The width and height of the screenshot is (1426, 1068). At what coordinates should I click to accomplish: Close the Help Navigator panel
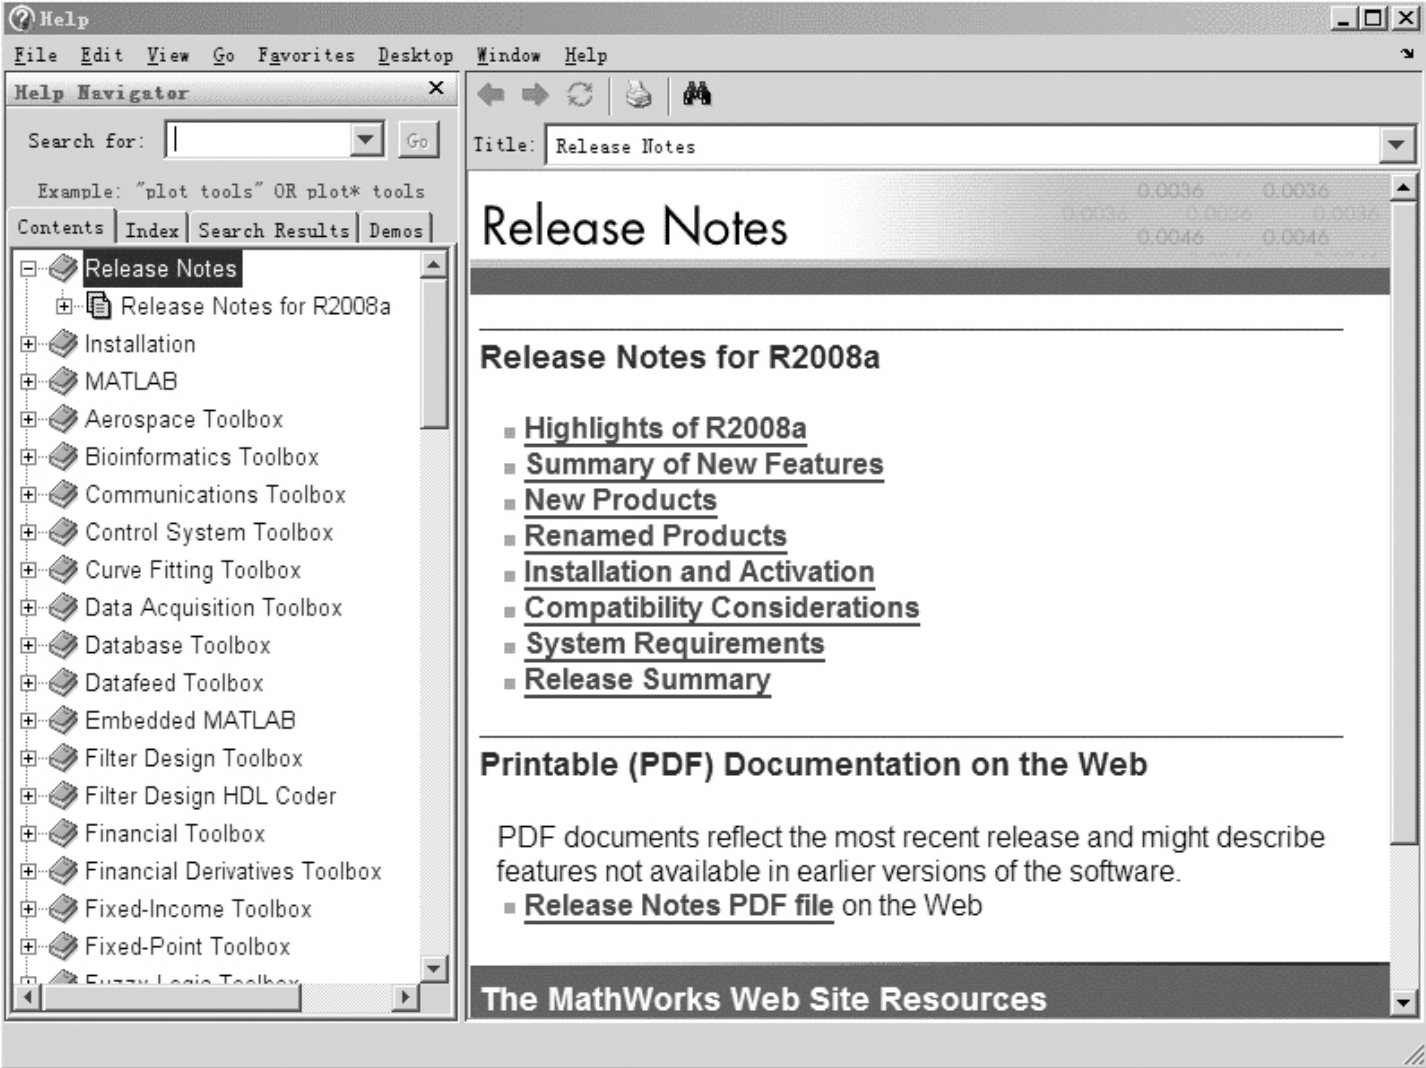coord(436,88)
